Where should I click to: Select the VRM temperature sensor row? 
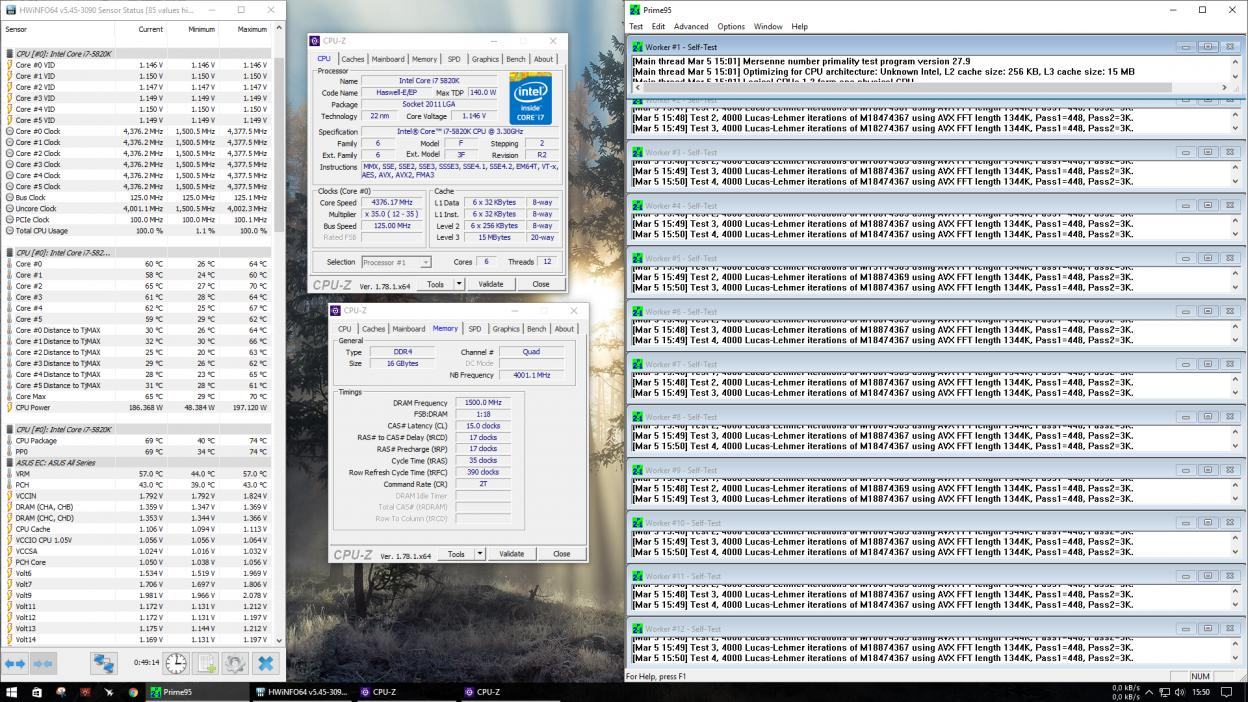point(137,474)
